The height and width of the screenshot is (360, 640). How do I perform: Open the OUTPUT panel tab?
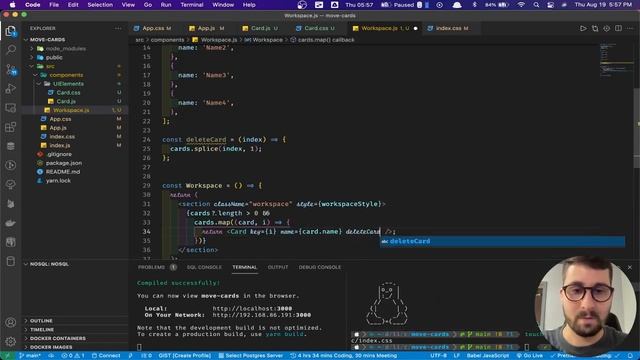pos(278,267)
